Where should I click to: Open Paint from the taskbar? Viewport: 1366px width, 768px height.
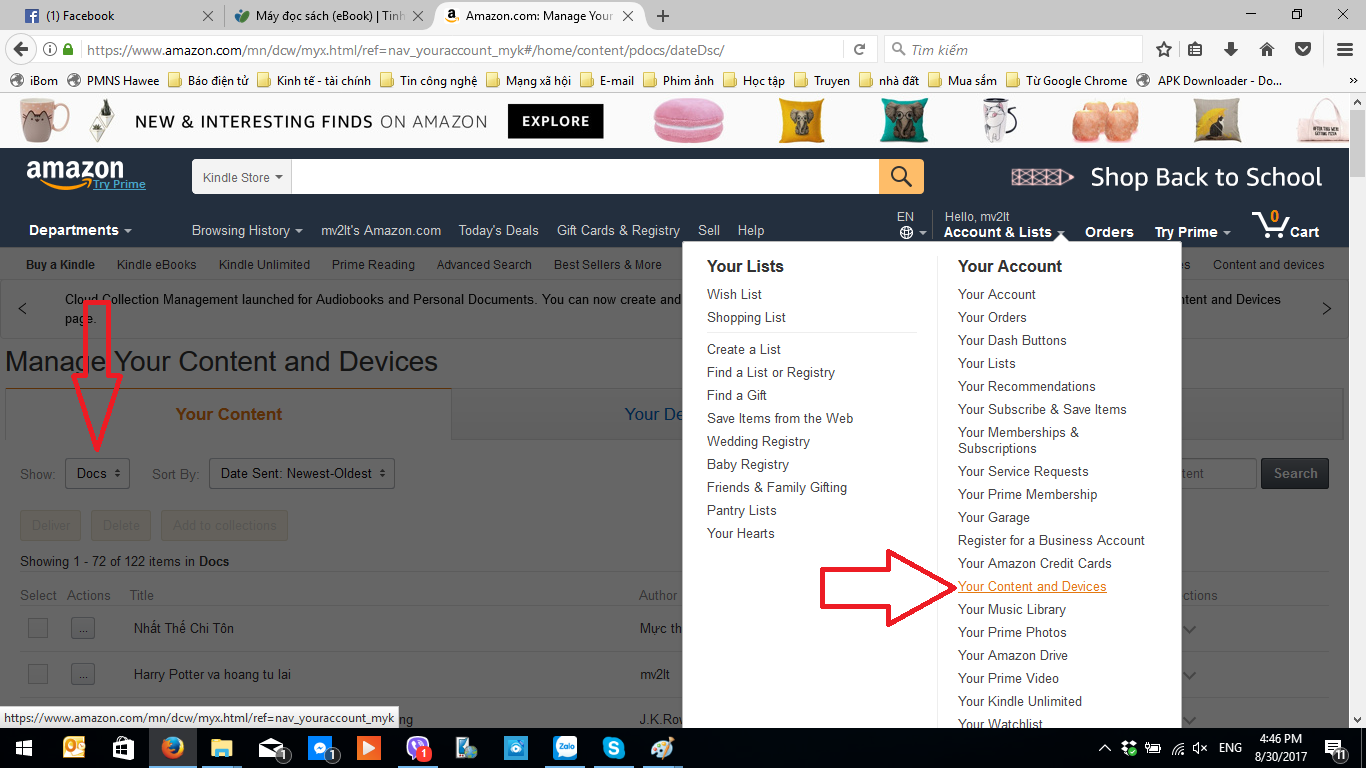pyautogui.click(x=662, y=748)
